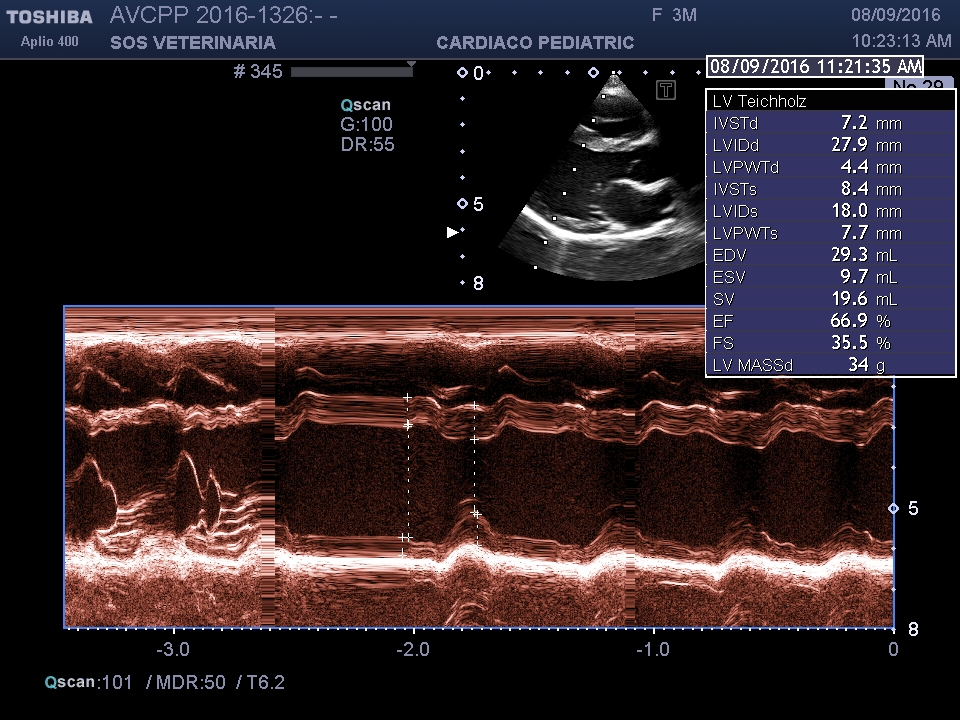This screenshot has width=960, height=720.
Task: Select the LV Teichholz panel title
Action: tap(760, 101)
